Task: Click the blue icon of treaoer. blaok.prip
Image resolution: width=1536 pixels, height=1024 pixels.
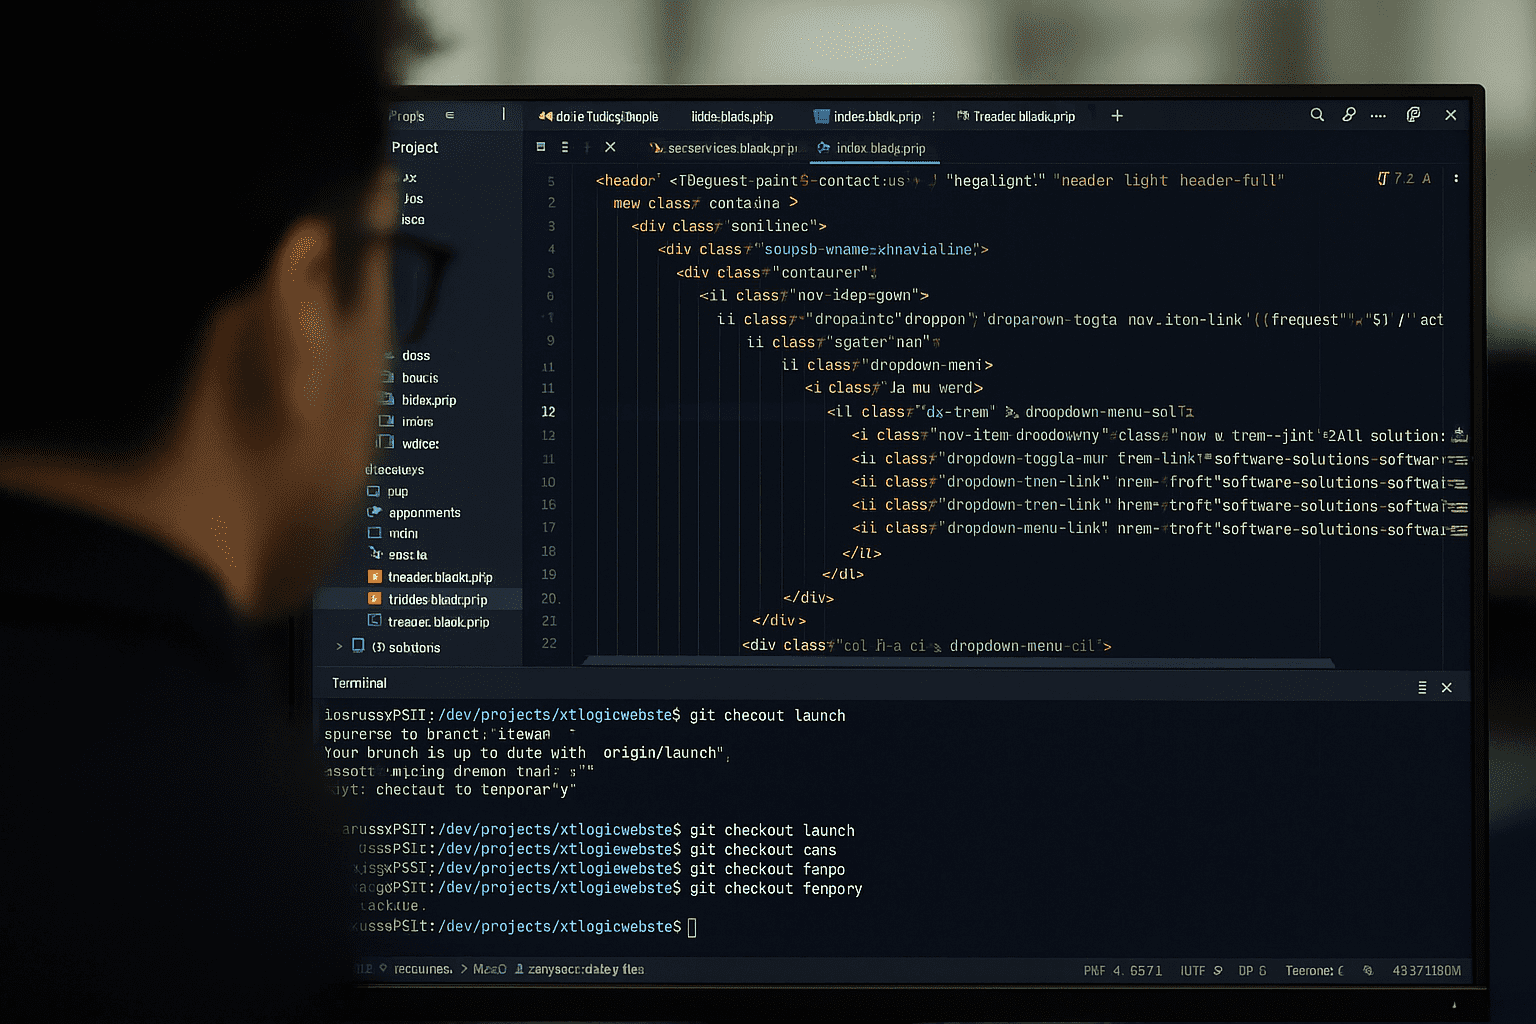Action: (x=375, y=621)
